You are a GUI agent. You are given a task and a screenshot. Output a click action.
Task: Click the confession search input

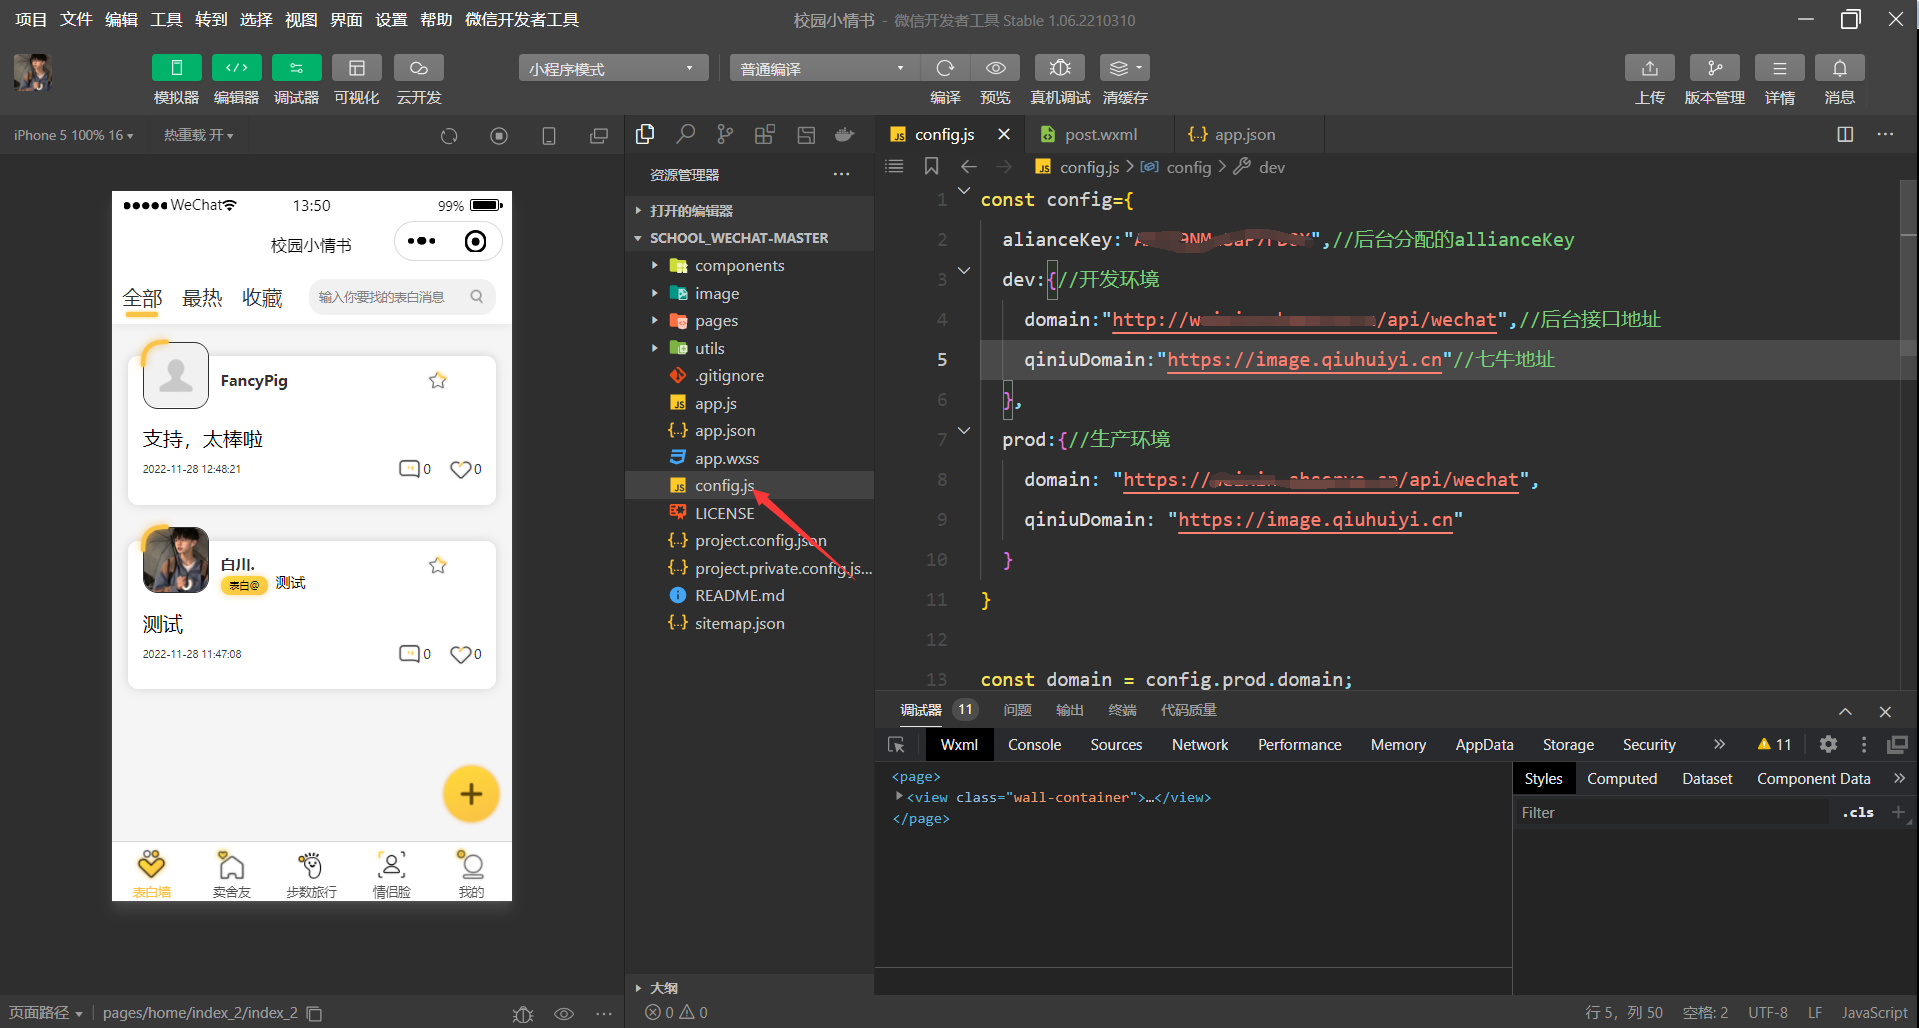pyautogui.click(x=402, y=297)
